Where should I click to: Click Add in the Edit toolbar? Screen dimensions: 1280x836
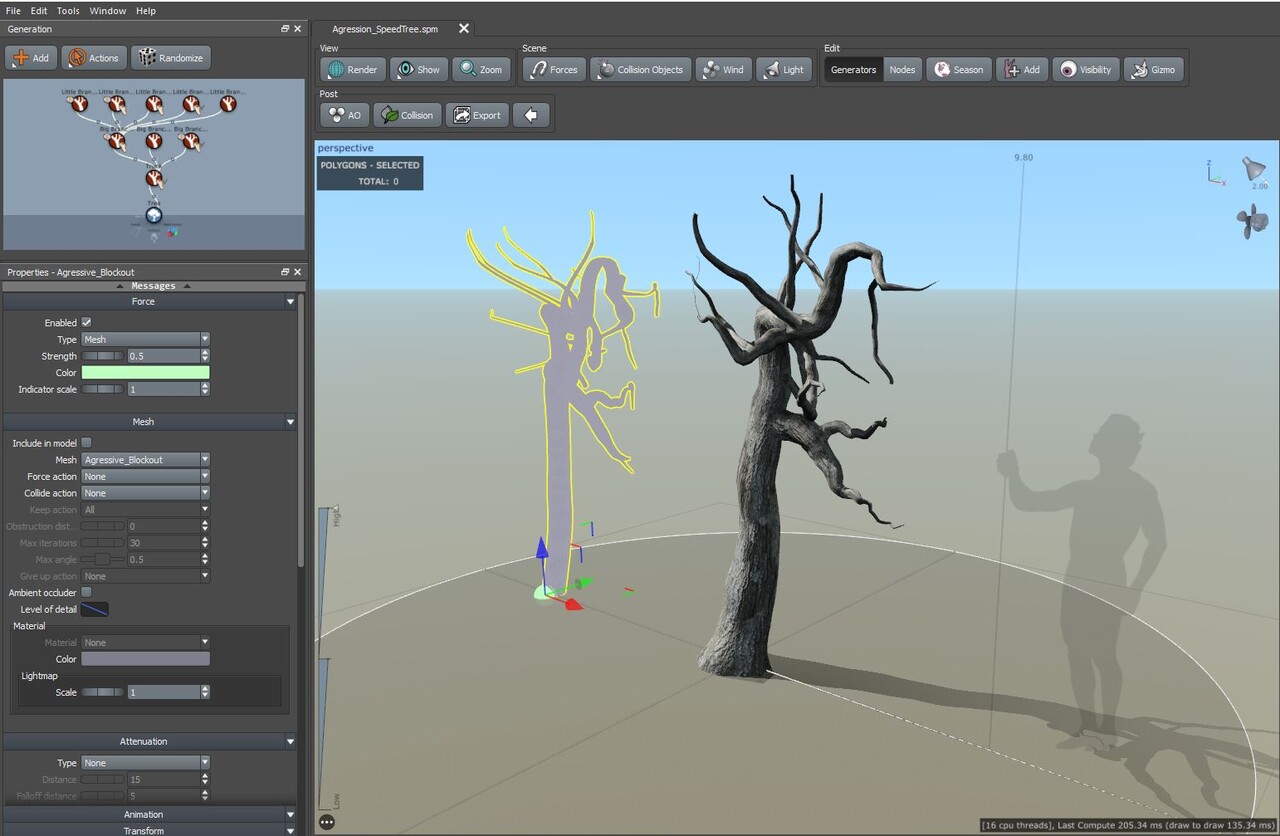(x=1021, y=70)
